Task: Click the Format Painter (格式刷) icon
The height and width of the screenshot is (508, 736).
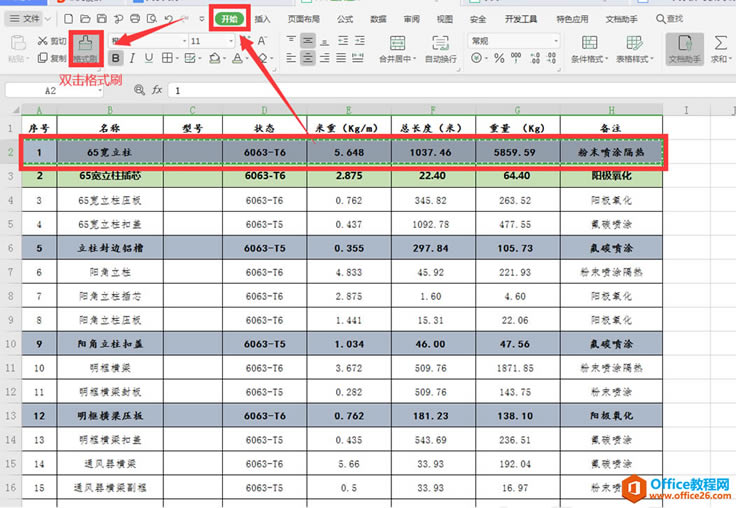Action: coord(86,44)
